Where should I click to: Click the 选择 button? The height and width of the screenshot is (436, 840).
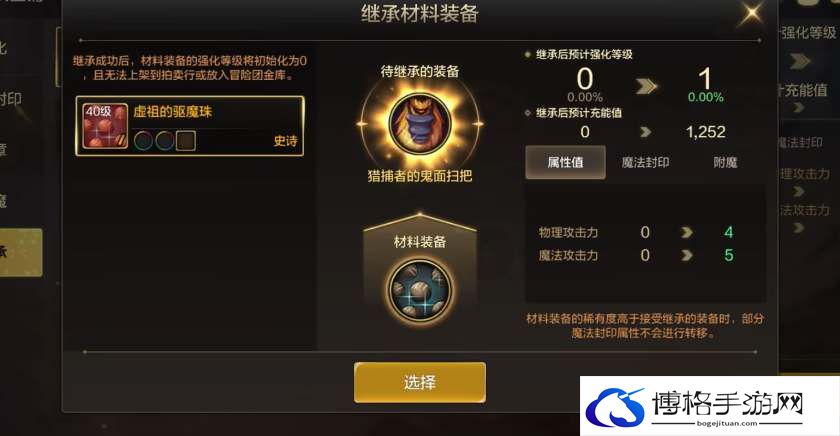pyautogui.click(x=419, y=382)
